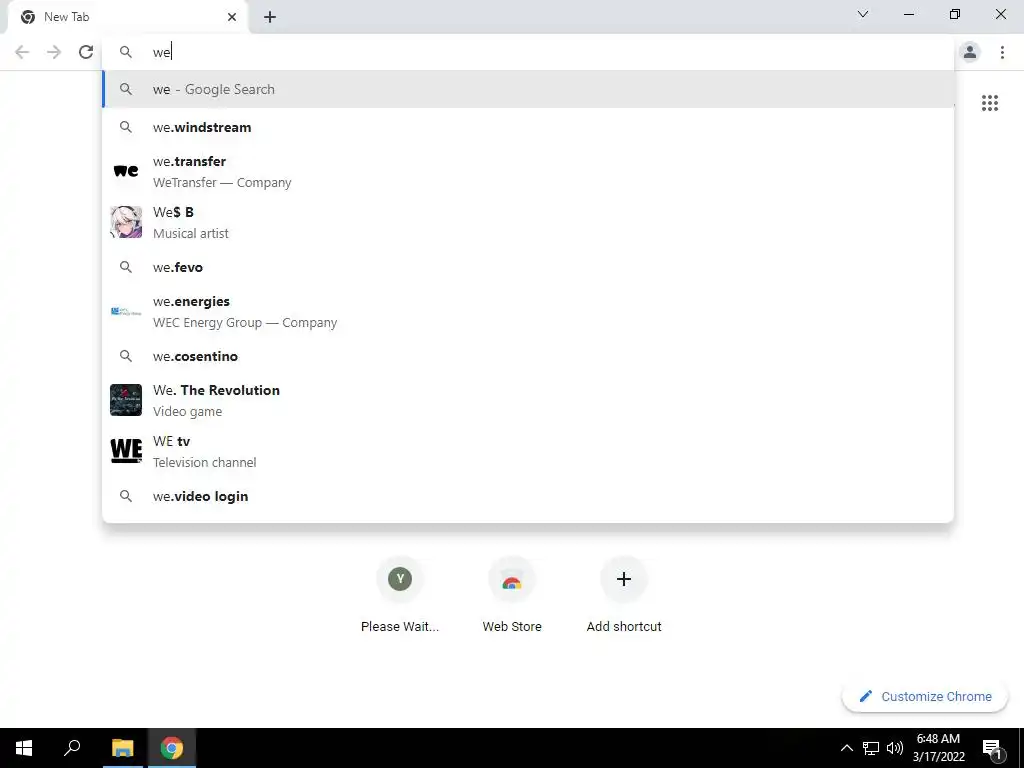This screenshot has width=1024, height=768.
Task: Open the Google apps grid icon
Action: coord(990,103)
